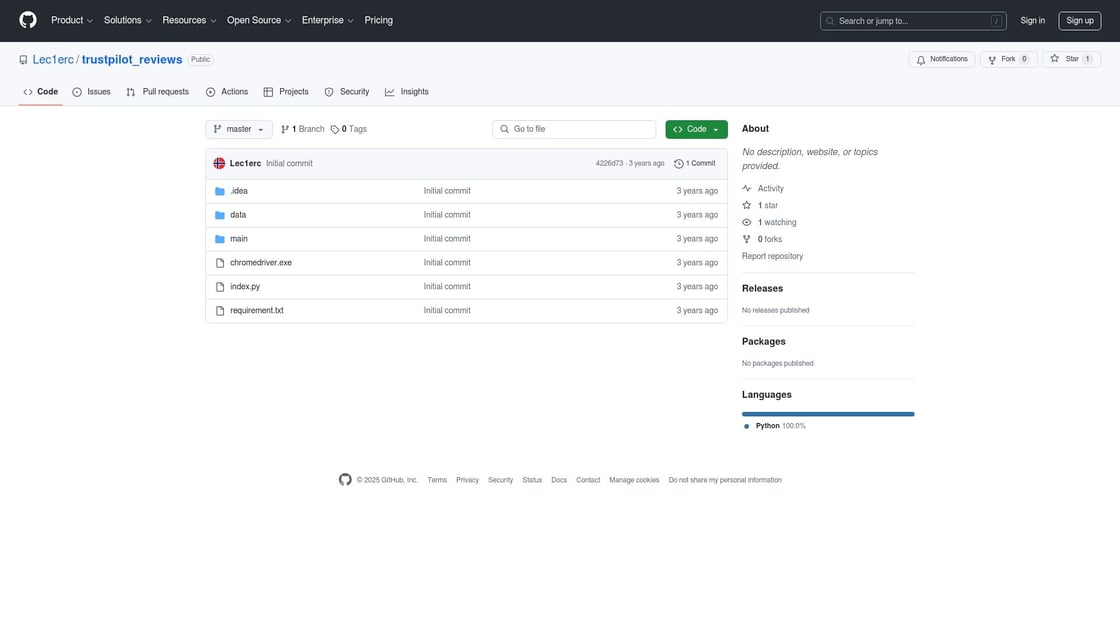Image resolution: width=1120 pixels, height=630 pixels.
Task: Switch to the Issues tab
Action: coord(91,91)
